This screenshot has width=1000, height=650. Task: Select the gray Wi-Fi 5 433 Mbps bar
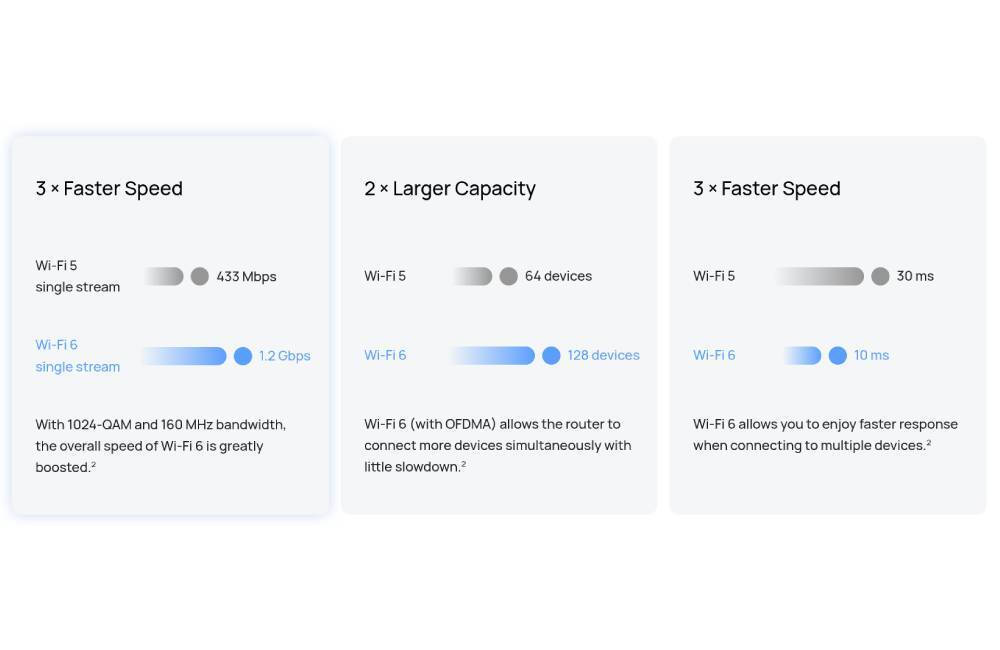(x=164, y=276)
